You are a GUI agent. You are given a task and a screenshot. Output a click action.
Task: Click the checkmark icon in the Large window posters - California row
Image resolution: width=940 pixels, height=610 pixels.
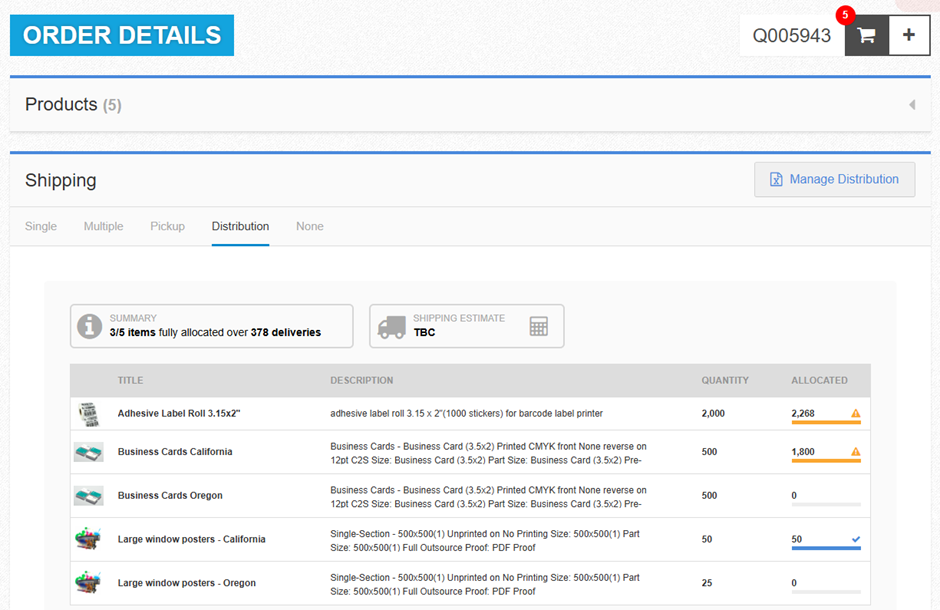coord(856,539)
